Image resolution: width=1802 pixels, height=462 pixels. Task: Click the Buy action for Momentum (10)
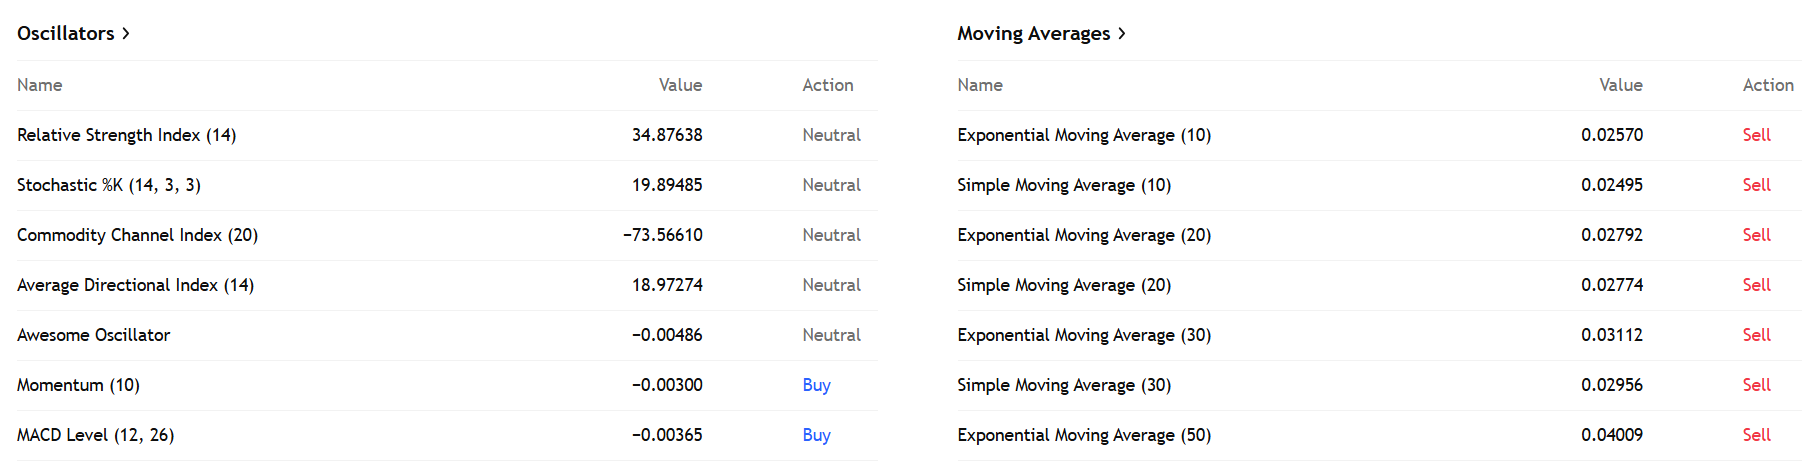816,385
